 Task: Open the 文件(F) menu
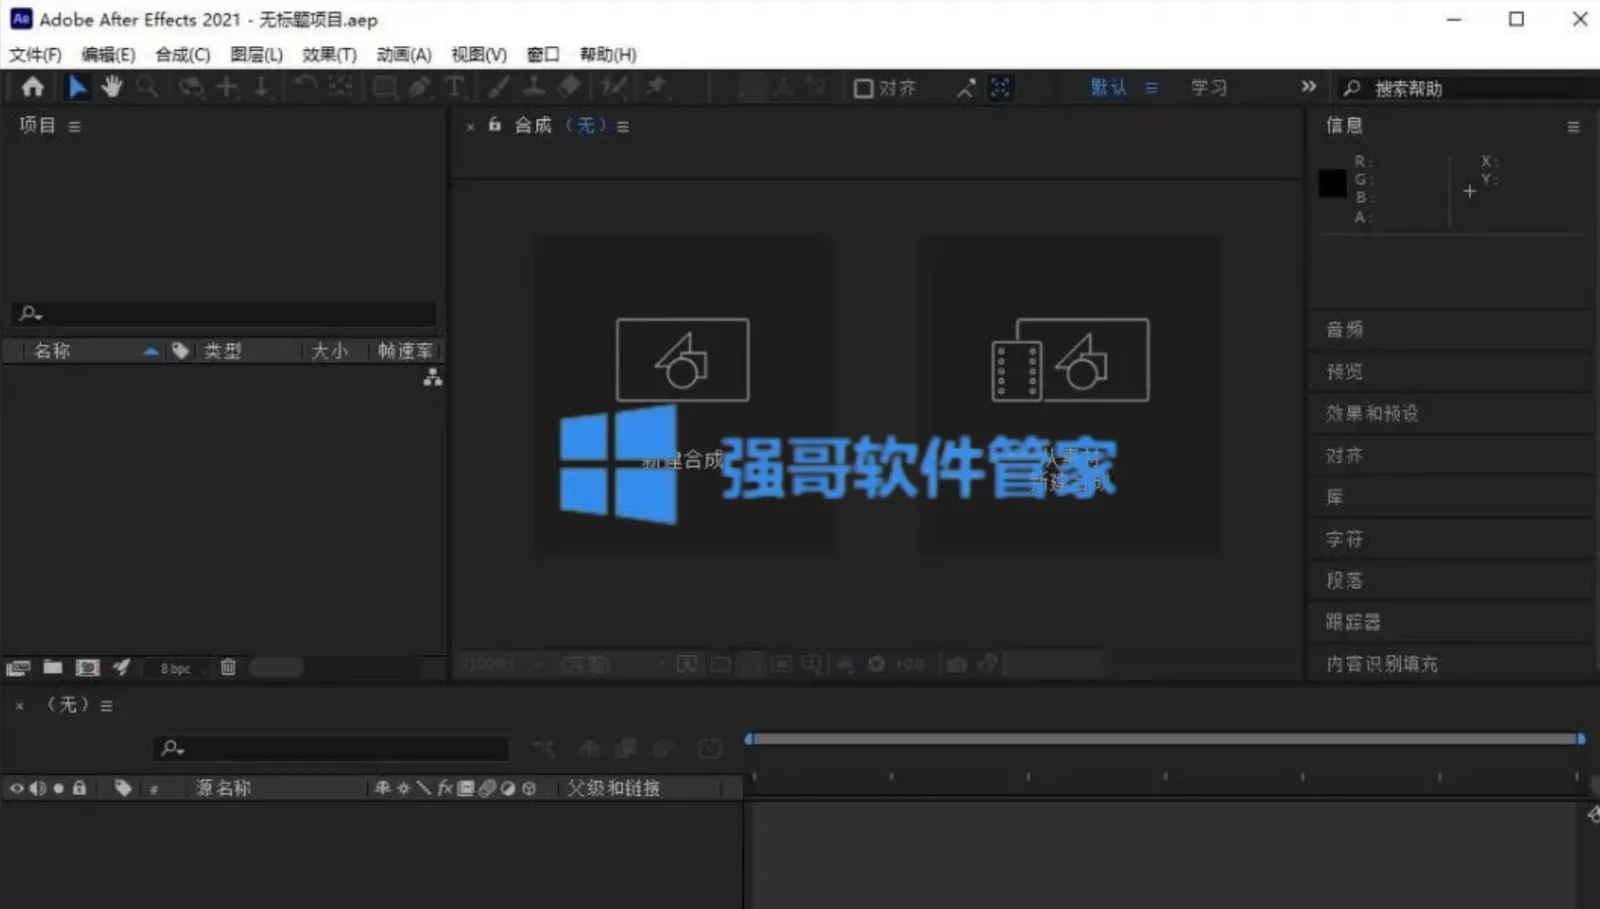point(35,54)
